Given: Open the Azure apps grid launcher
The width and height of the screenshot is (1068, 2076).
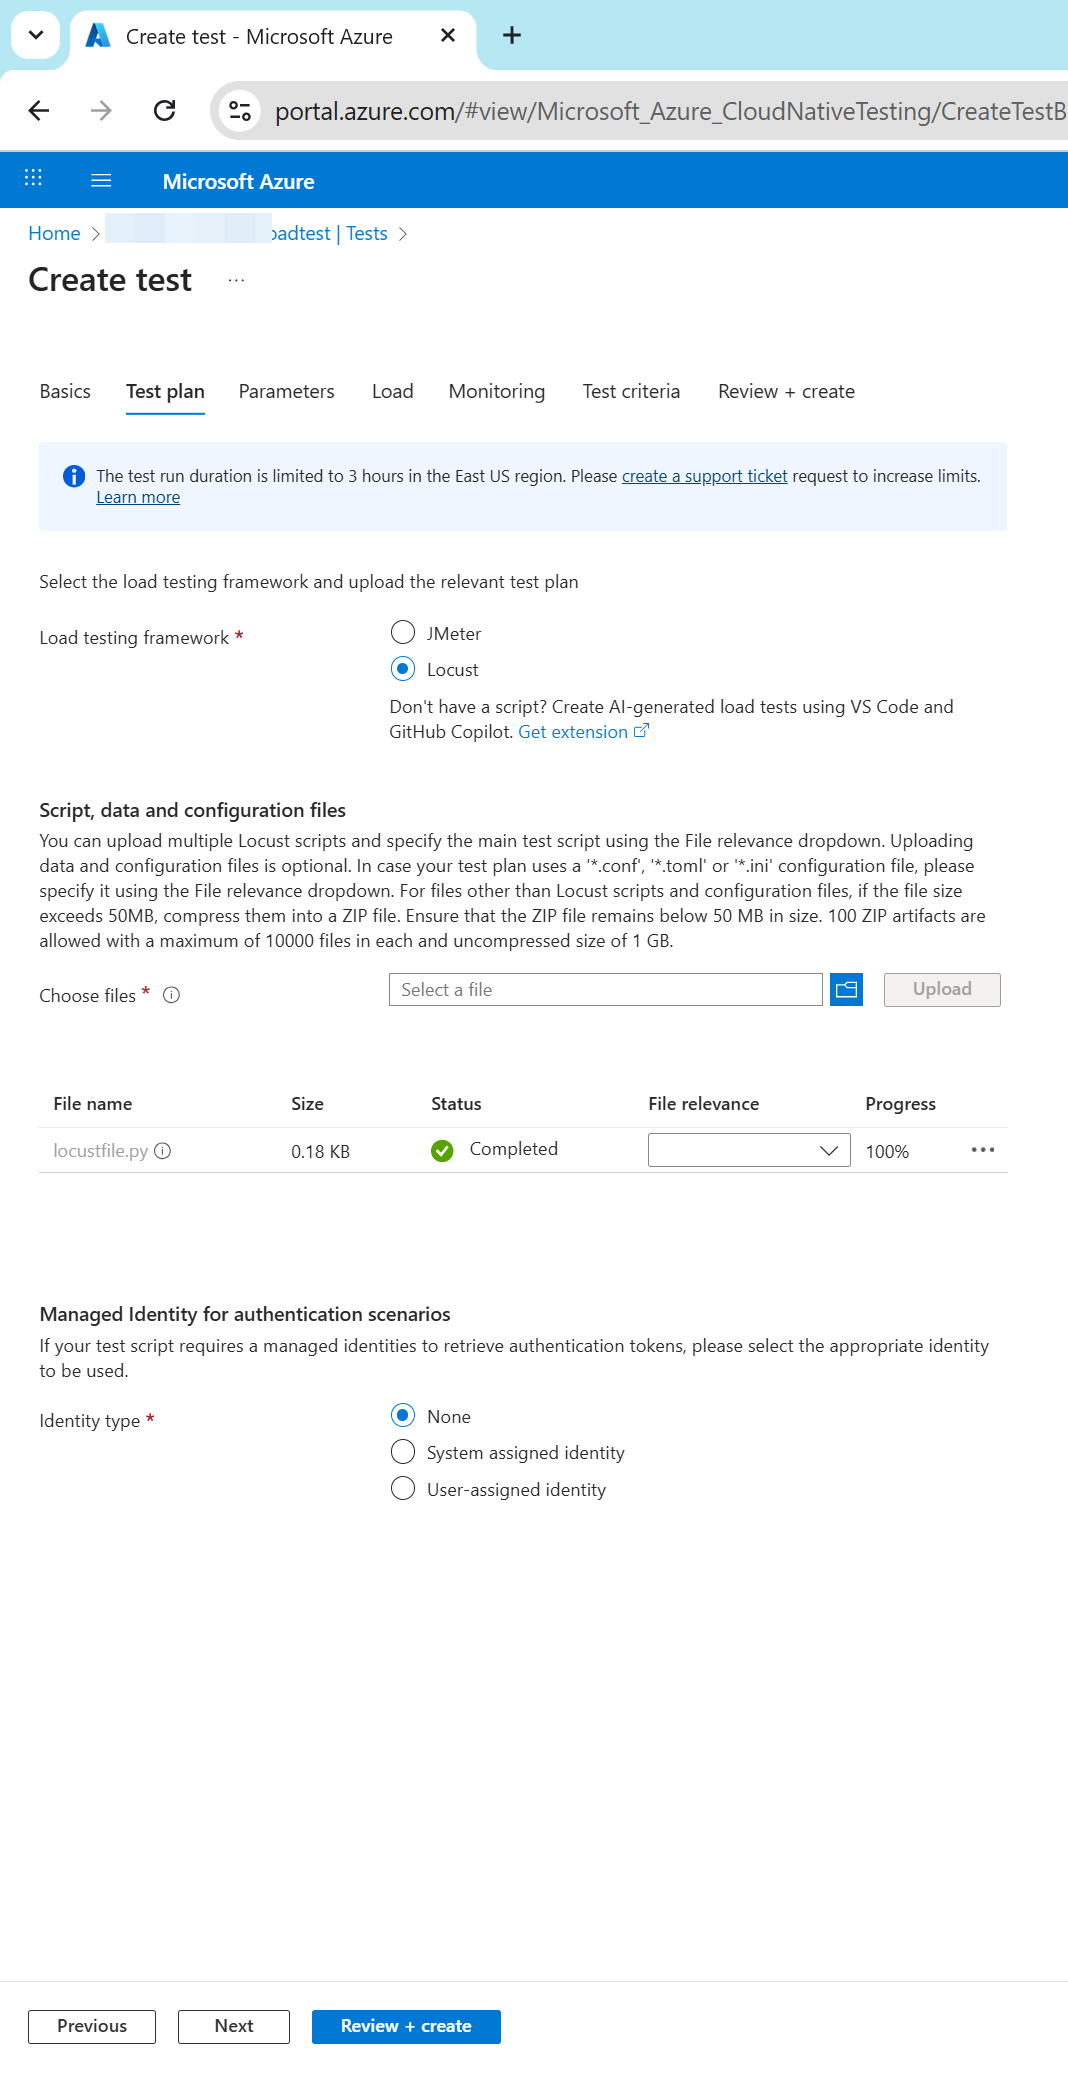Looking at the screenshot, I should point(33,180).
